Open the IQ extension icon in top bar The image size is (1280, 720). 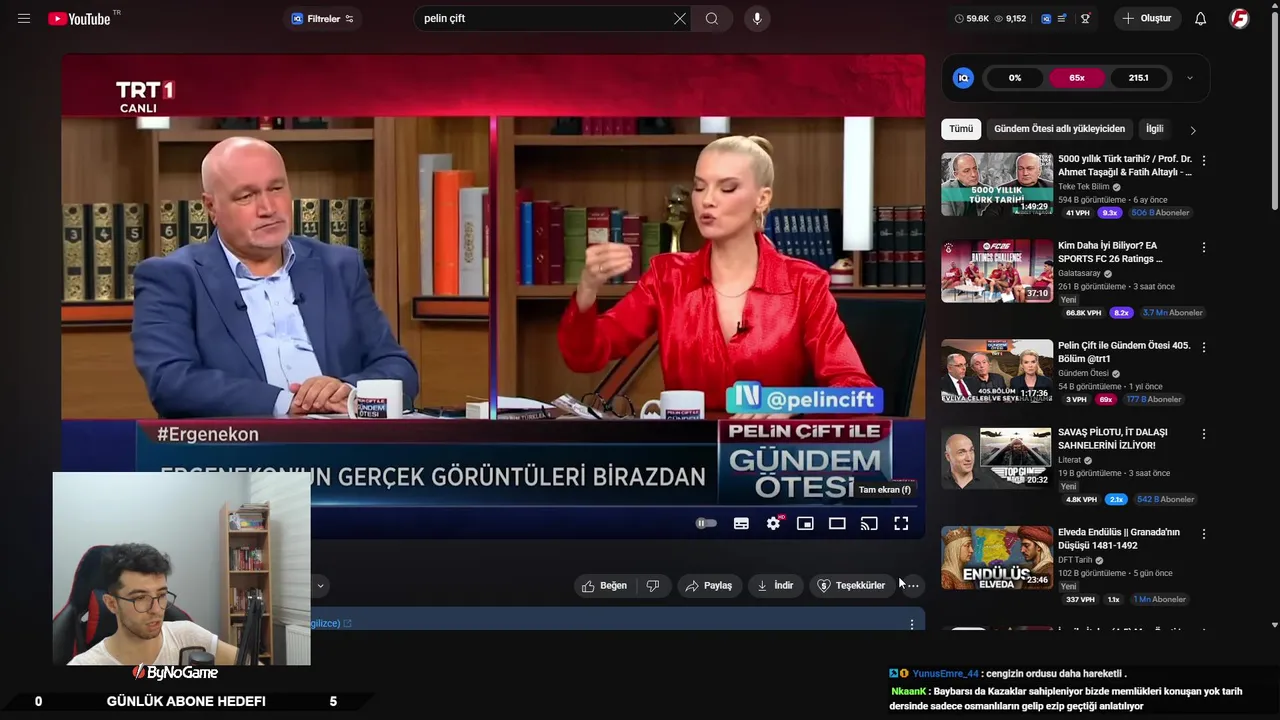click(x=1046, y=18)
